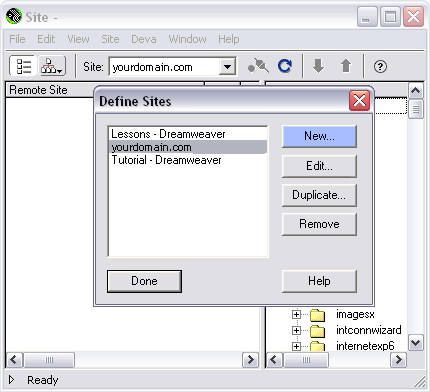The width and height of the screenshot is (430, 392).
Task: Click the Duplicate... button
Action: coord(319,195)
